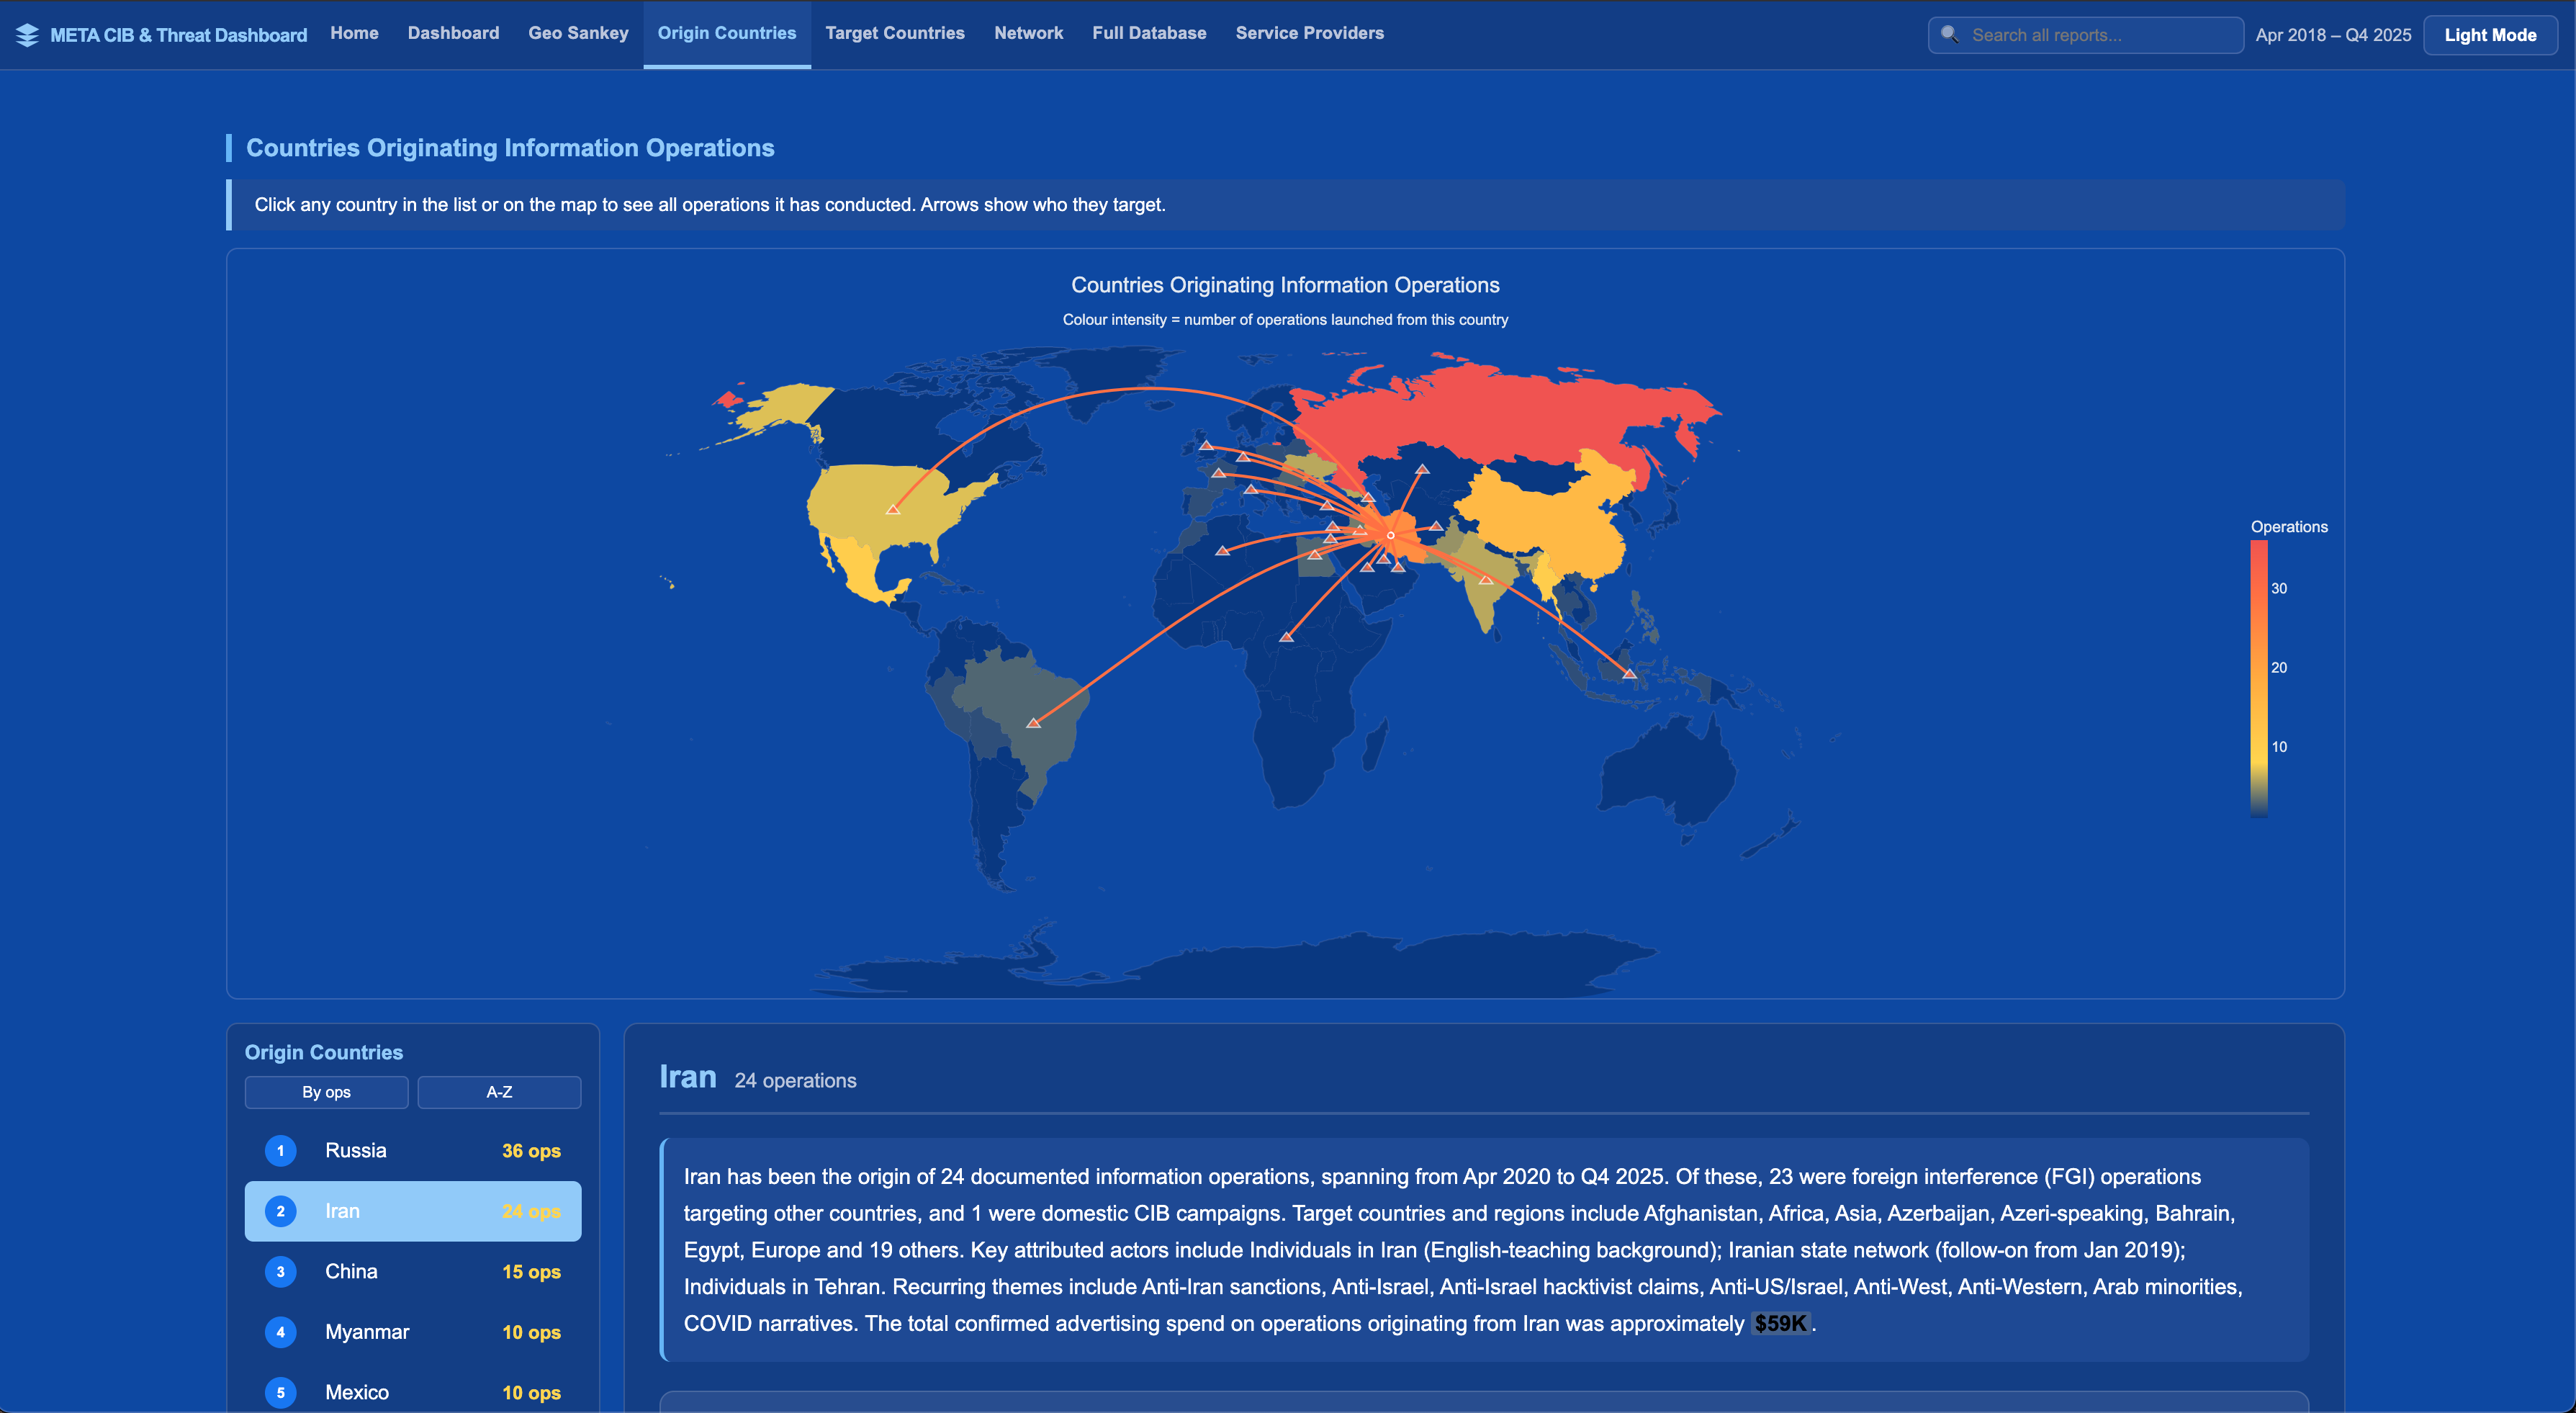
Task: Click the Operations color scale bar
Action: 2258,678
